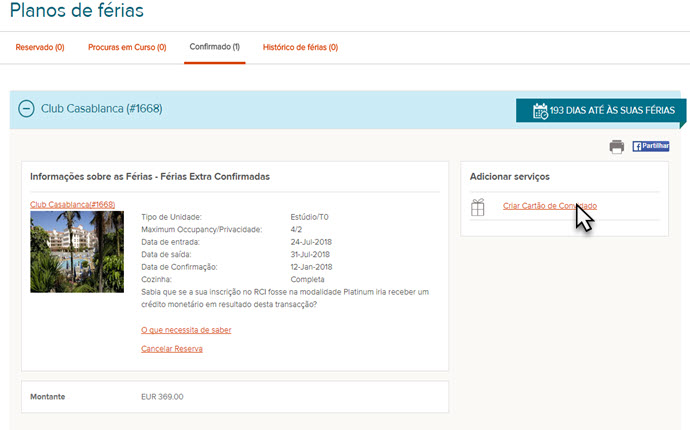Open the Reservado (0) tab
This screenshot has width=690, height=430.
coord(40,47)
